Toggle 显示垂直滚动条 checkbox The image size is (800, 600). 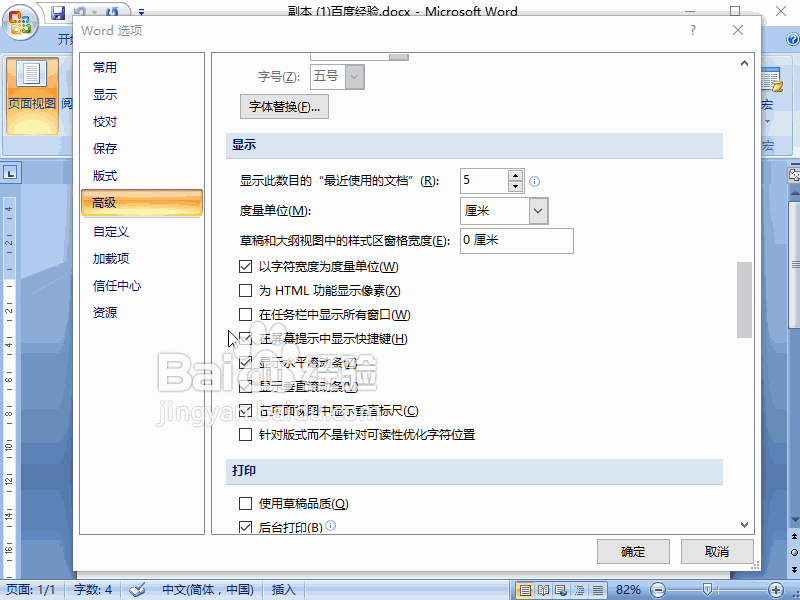pyautogui.click(x=245, y=386)
